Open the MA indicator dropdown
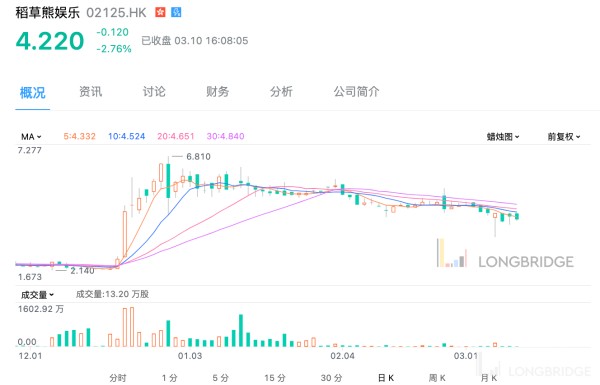This screenshot has height=385, width=600. point(31,137)
